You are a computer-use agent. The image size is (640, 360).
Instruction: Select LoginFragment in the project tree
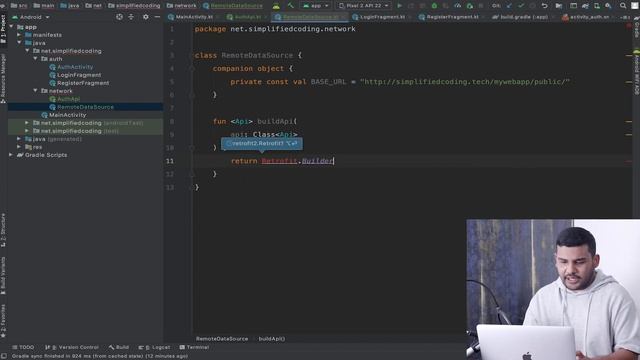click(x=79, y=75)
